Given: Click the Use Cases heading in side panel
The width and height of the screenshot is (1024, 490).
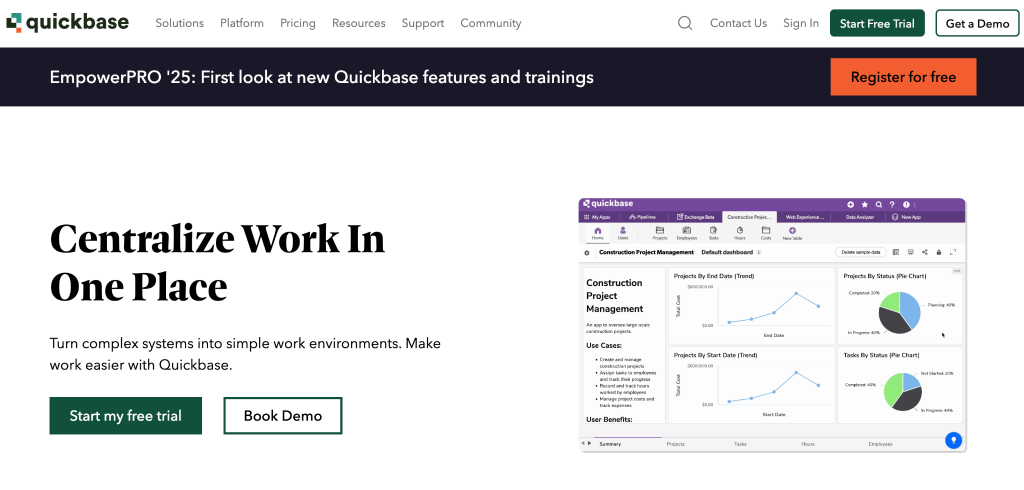Looking at the screenshot, I should click(x=604, y=346).
